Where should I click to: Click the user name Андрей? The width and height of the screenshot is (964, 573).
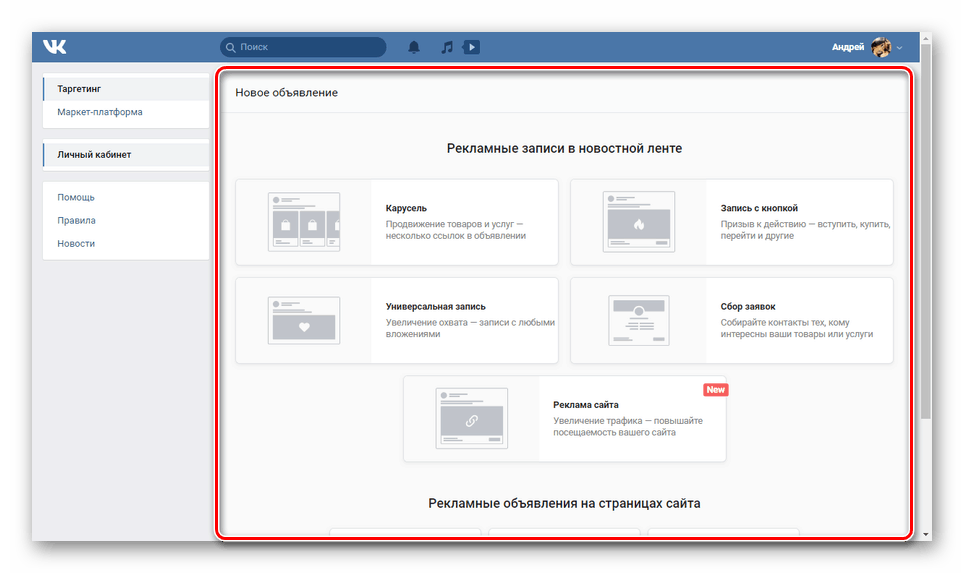848,47
